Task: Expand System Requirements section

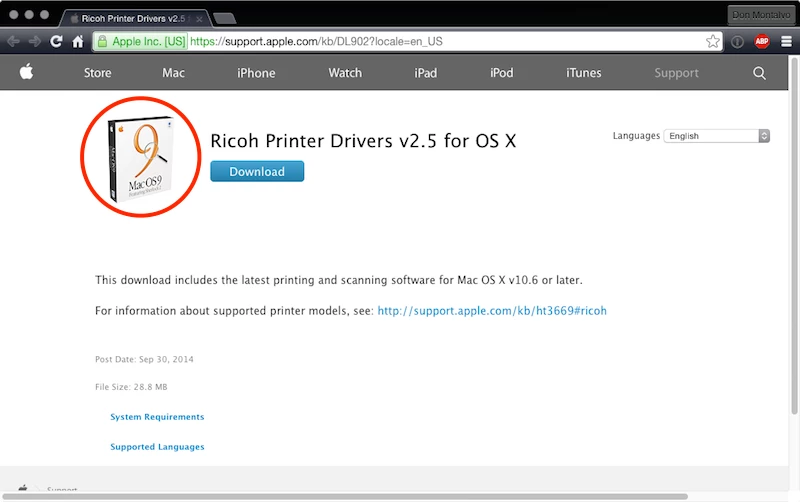Action: [x=157, y=417]
